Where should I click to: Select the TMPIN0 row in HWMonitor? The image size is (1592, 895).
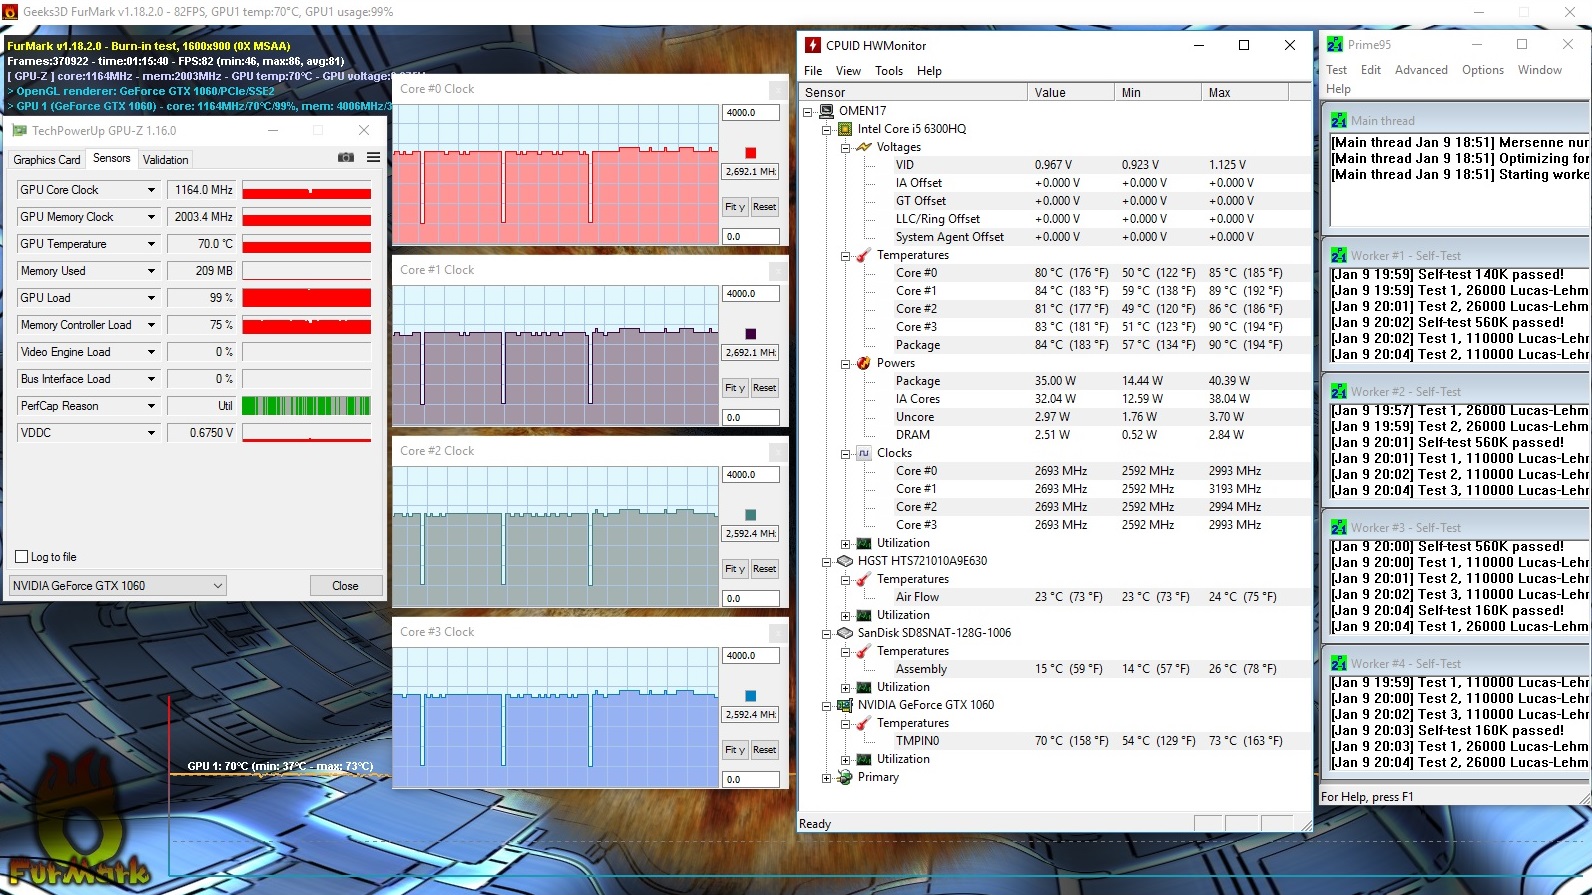point(1055,741)
